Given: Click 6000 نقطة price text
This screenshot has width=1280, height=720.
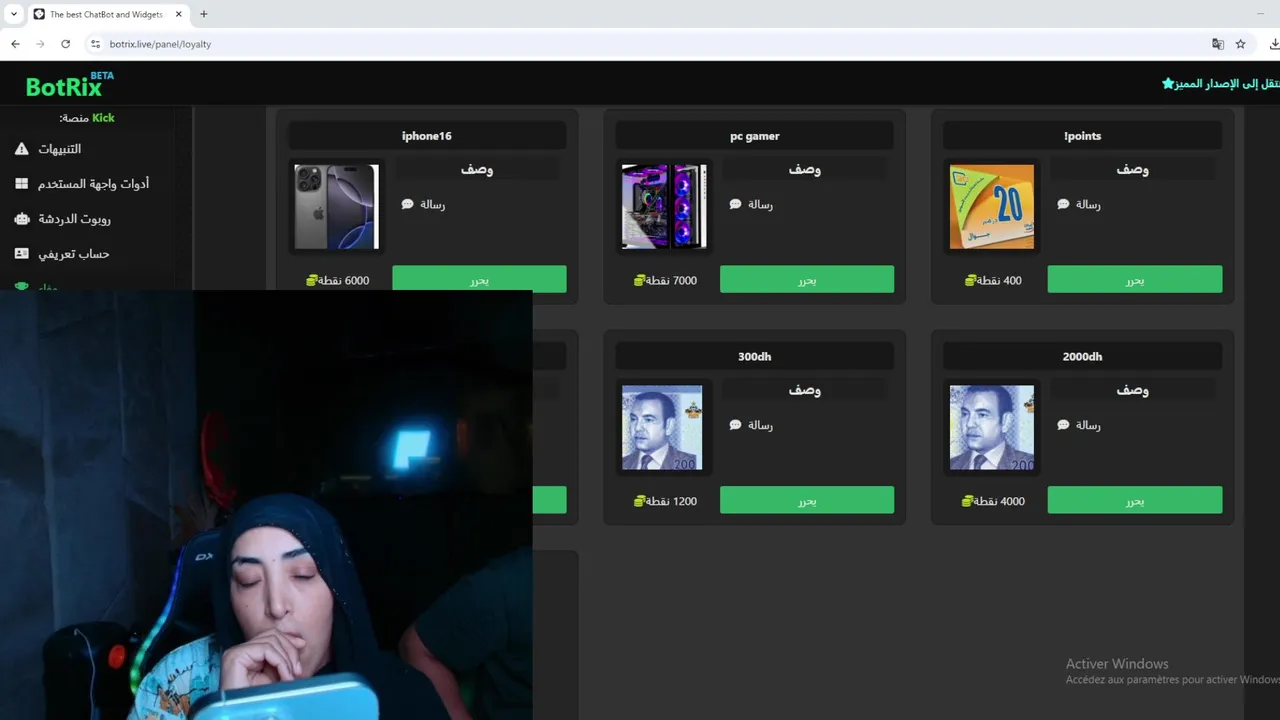Looking at the screenshot, I should pyautogui.click(x=345, y=281).
